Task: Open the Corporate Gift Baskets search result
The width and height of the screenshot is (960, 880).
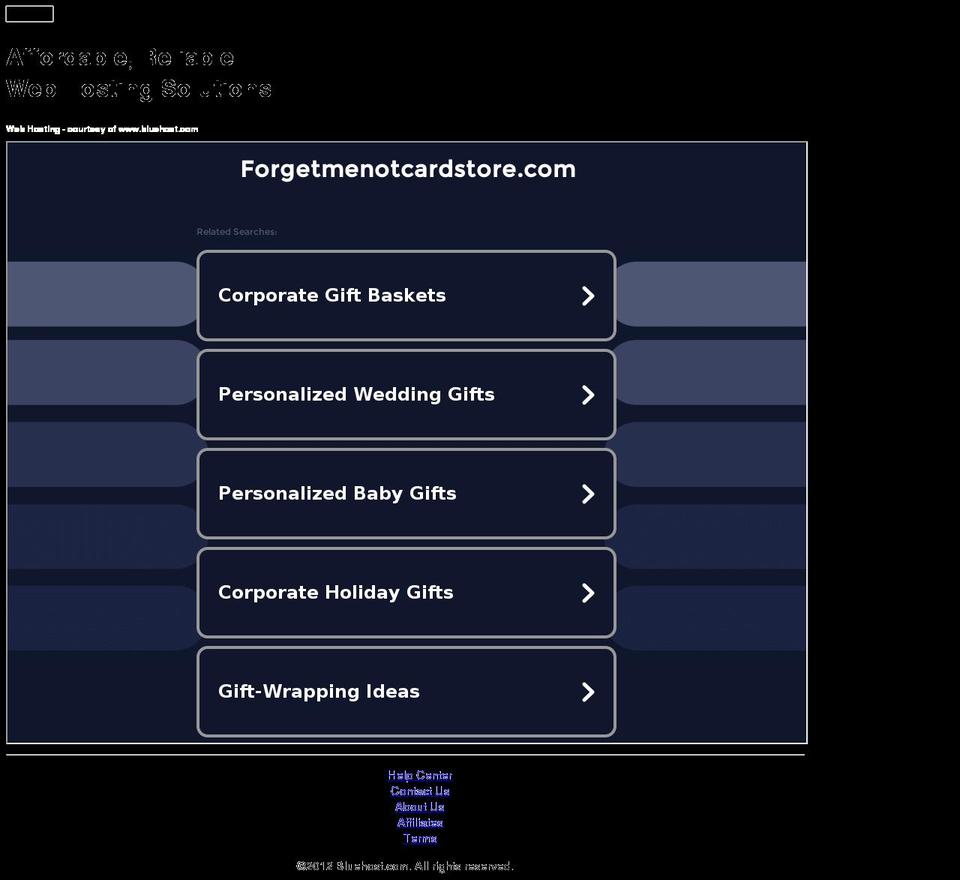Action: [406, 295]
